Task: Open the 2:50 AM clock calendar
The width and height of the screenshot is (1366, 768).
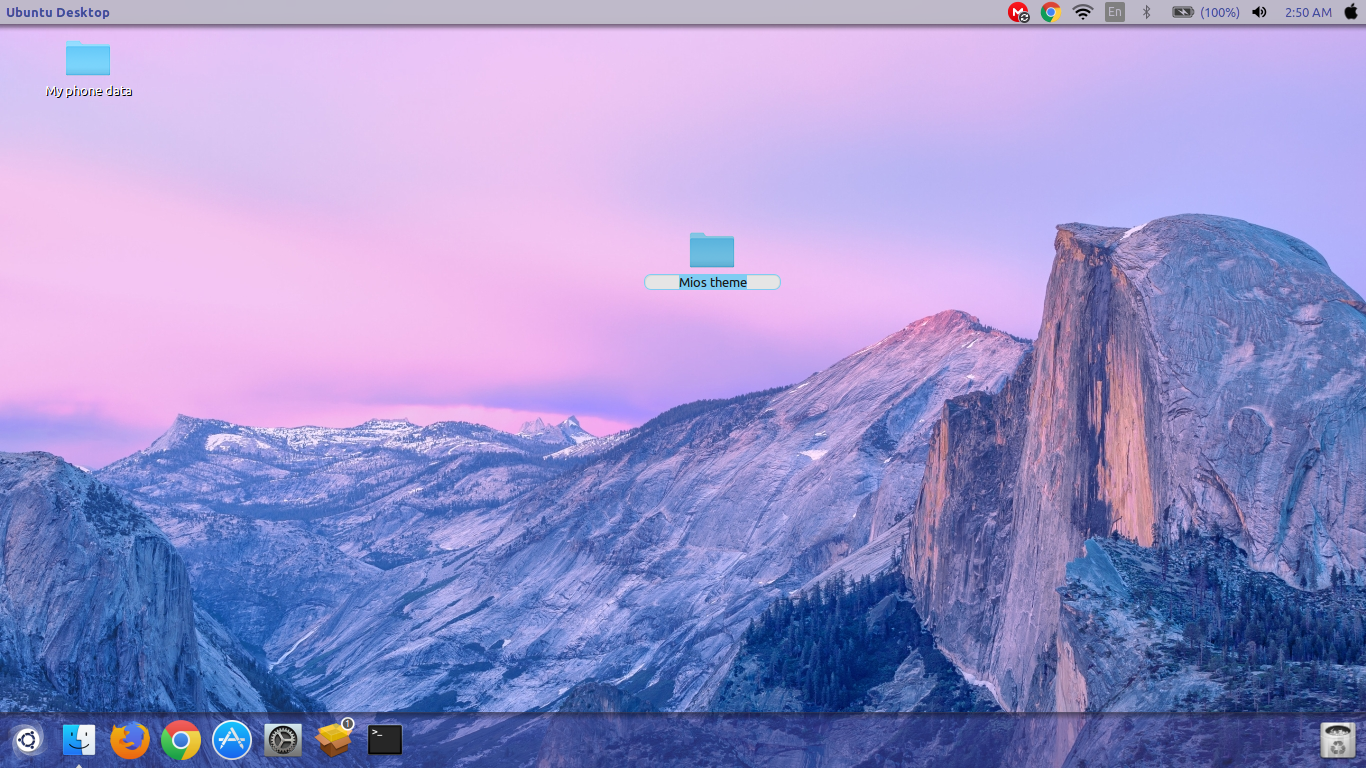Action: [1308, 12]
